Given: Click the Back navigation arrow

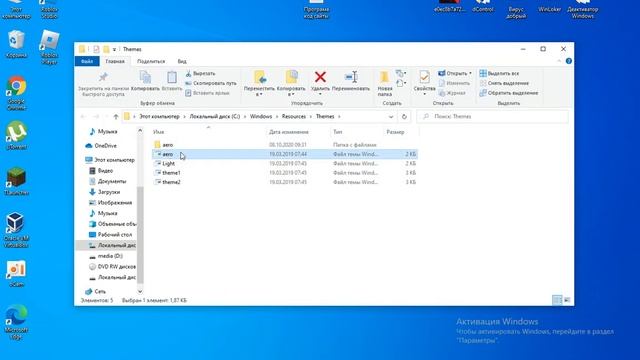Looking at the screenshot, I should click(x=84, y=117).
